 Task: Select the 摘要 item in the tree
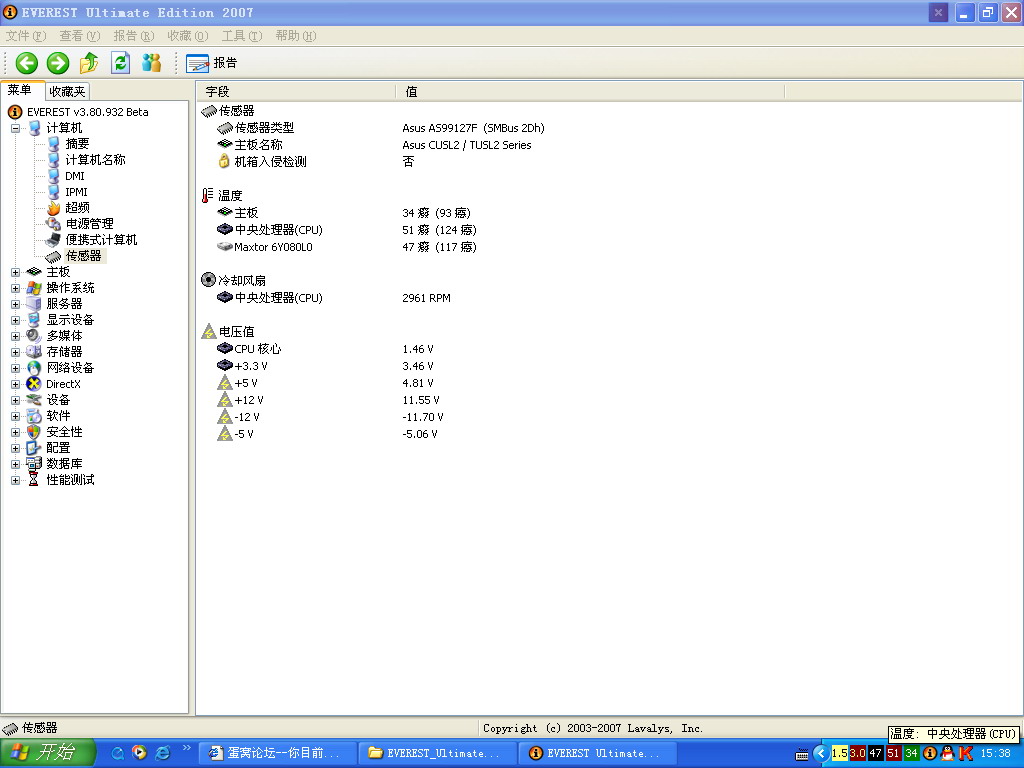tap(77, 144)
